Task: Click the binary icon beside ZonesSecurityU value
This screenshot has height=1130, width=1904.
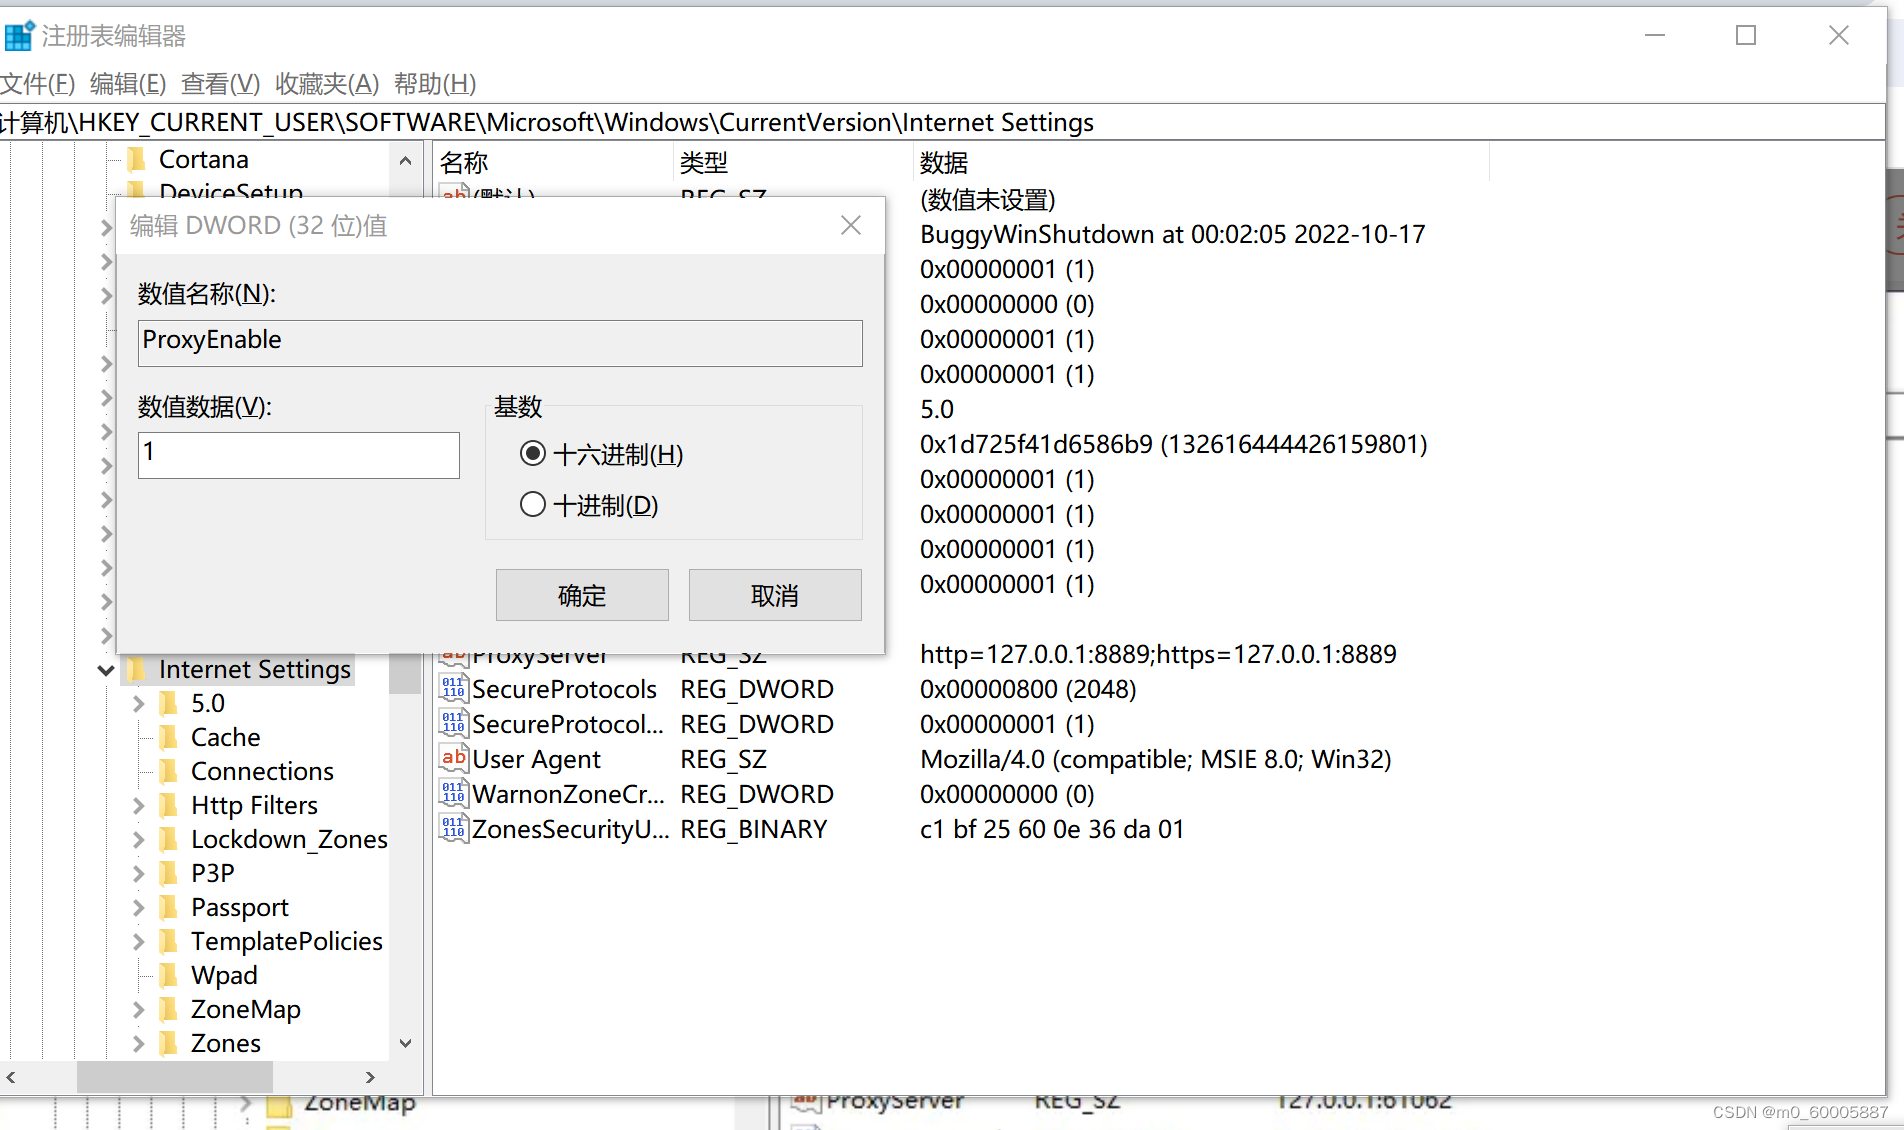Action: pos(452,828)
